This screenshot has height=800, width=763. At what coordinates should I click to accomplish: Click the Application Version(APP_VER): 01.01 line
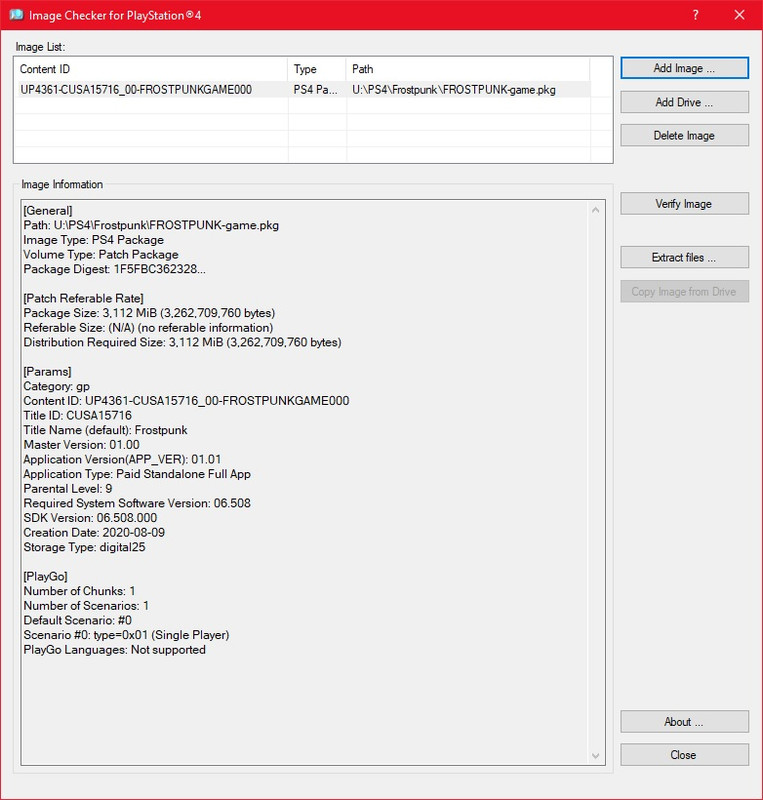coord(122,459)
